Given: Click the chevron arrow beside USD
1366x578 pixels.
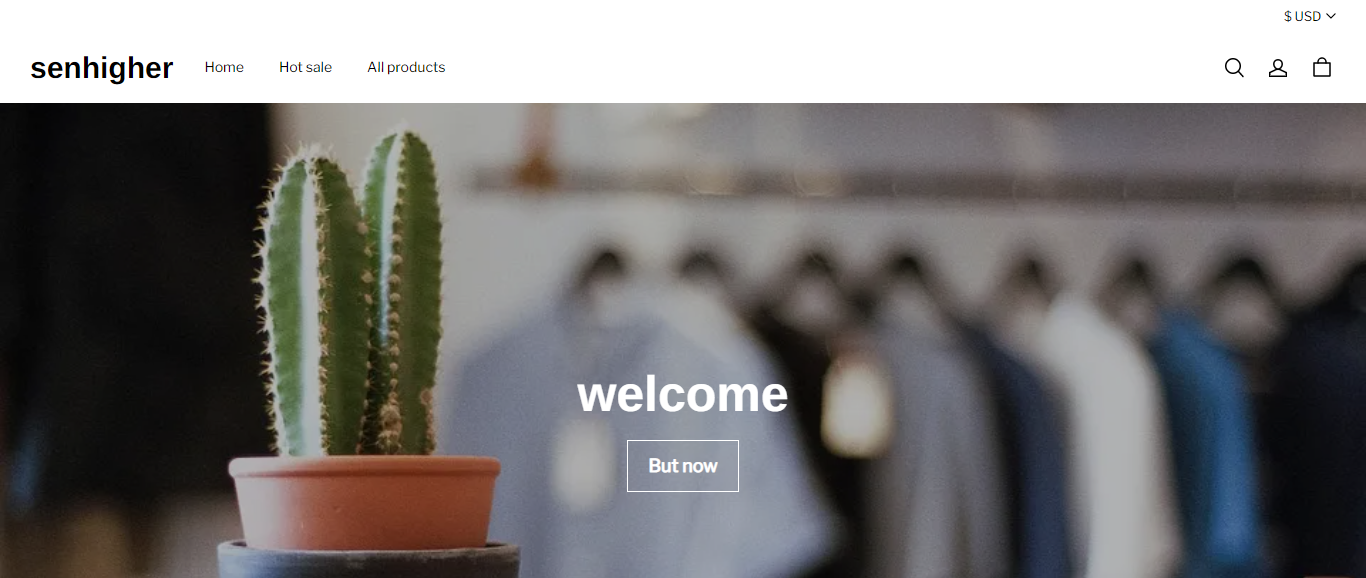Looking at the screenshot, I should point(1331,16).
